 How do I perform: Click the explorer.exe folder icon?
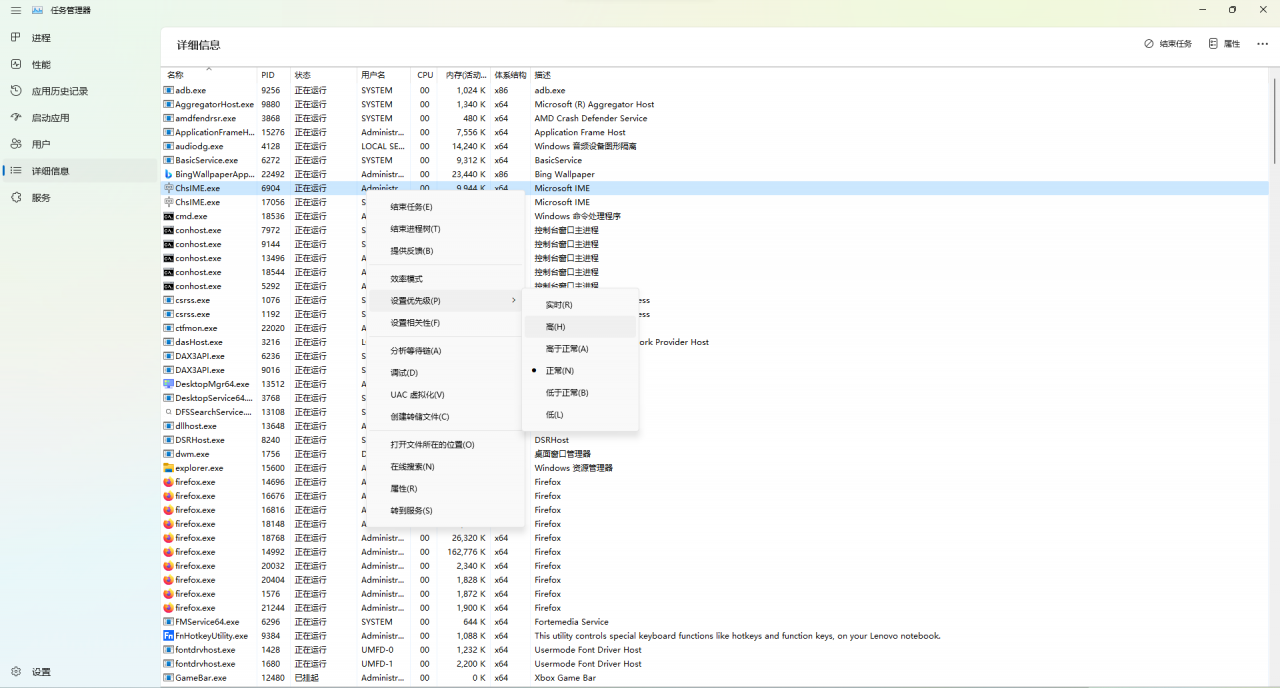(168, 468)
